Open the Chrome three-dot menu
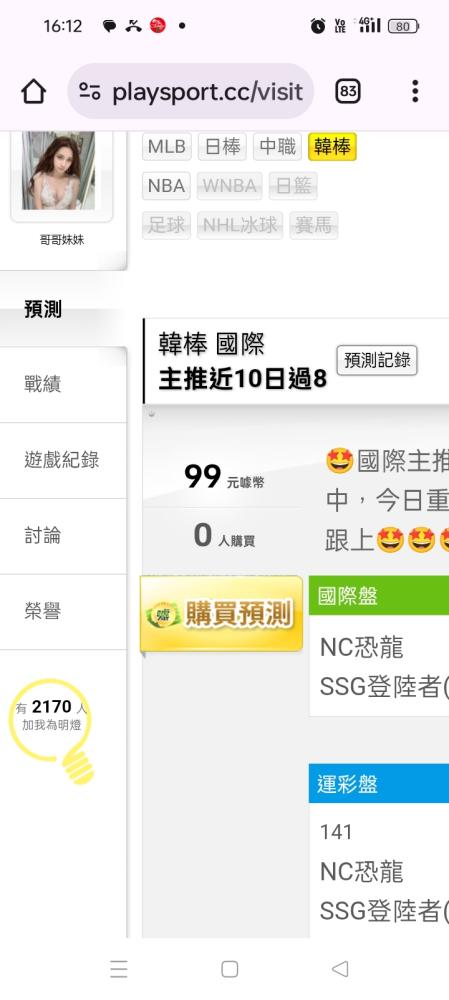449x1000 pixels. (415, 91)
